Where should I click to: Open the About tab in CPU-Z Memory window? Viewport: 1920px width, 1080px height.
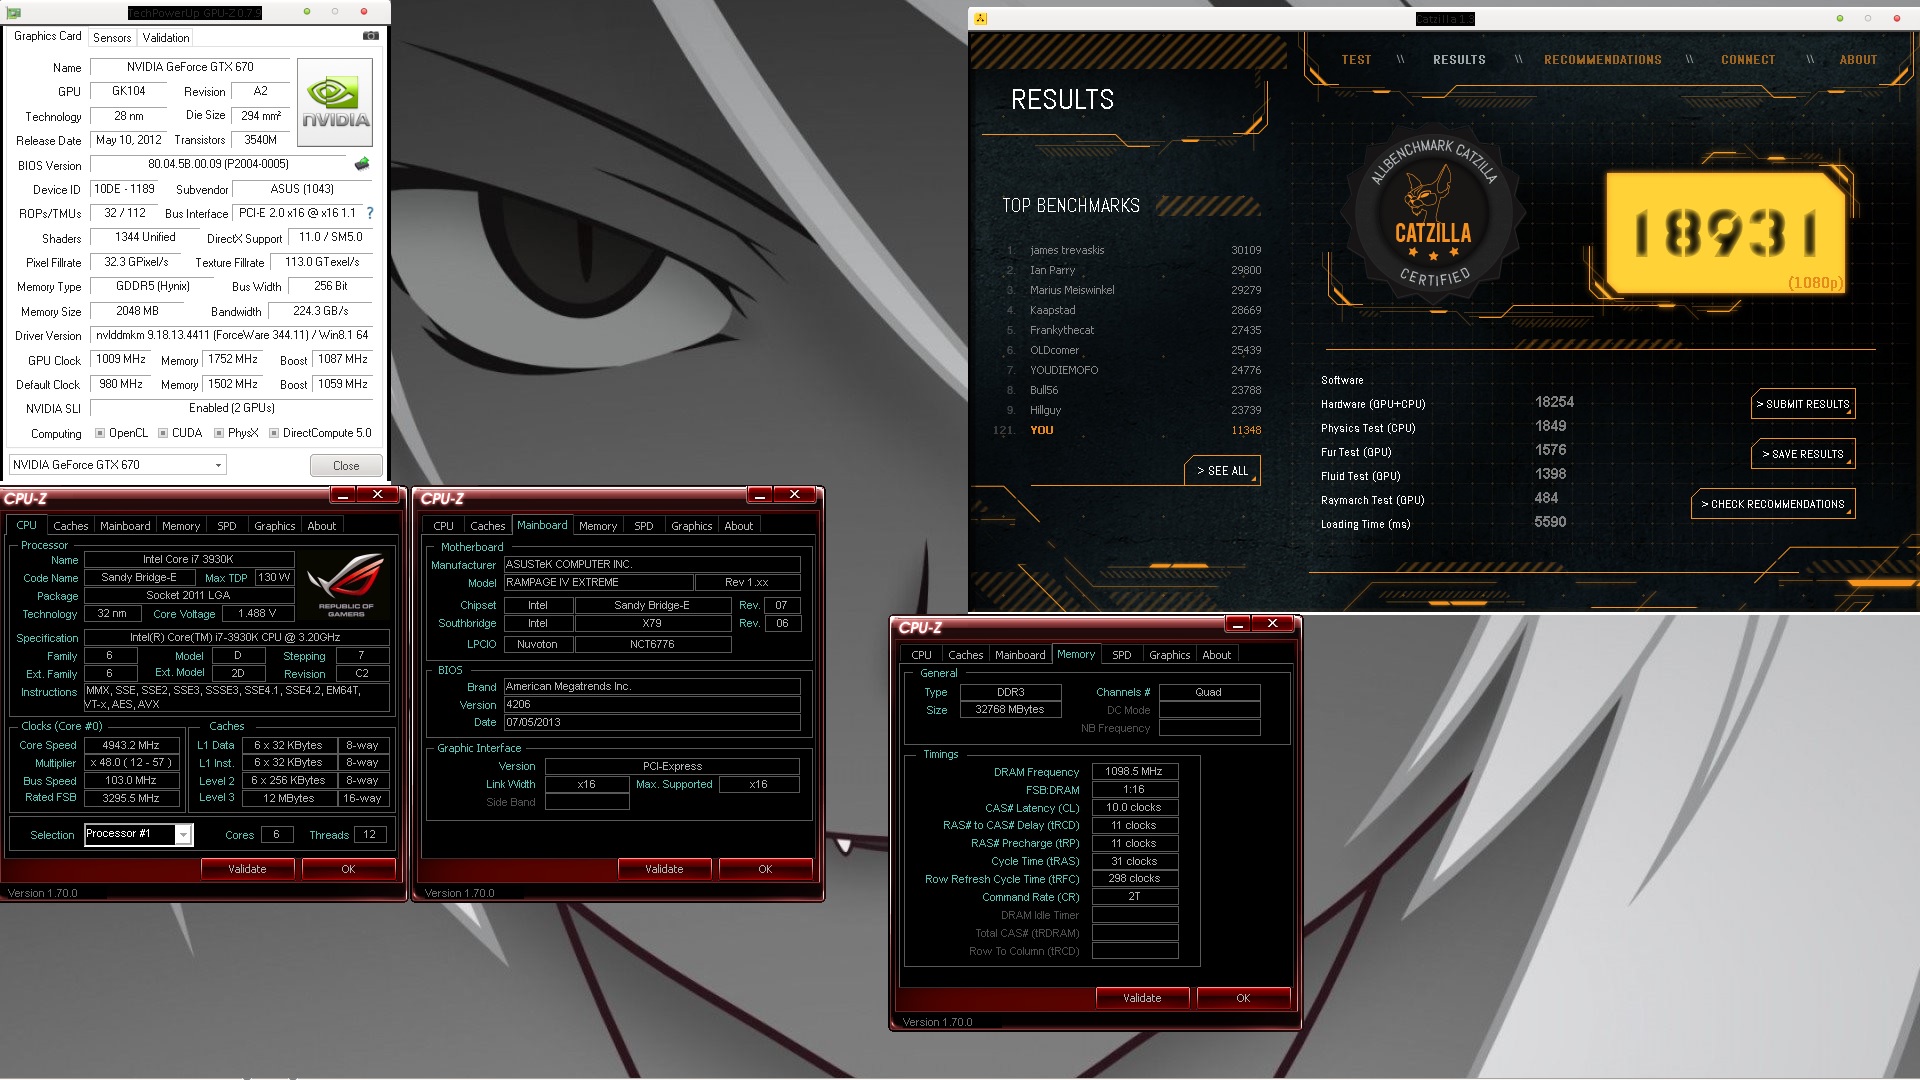pos(1217,655)
